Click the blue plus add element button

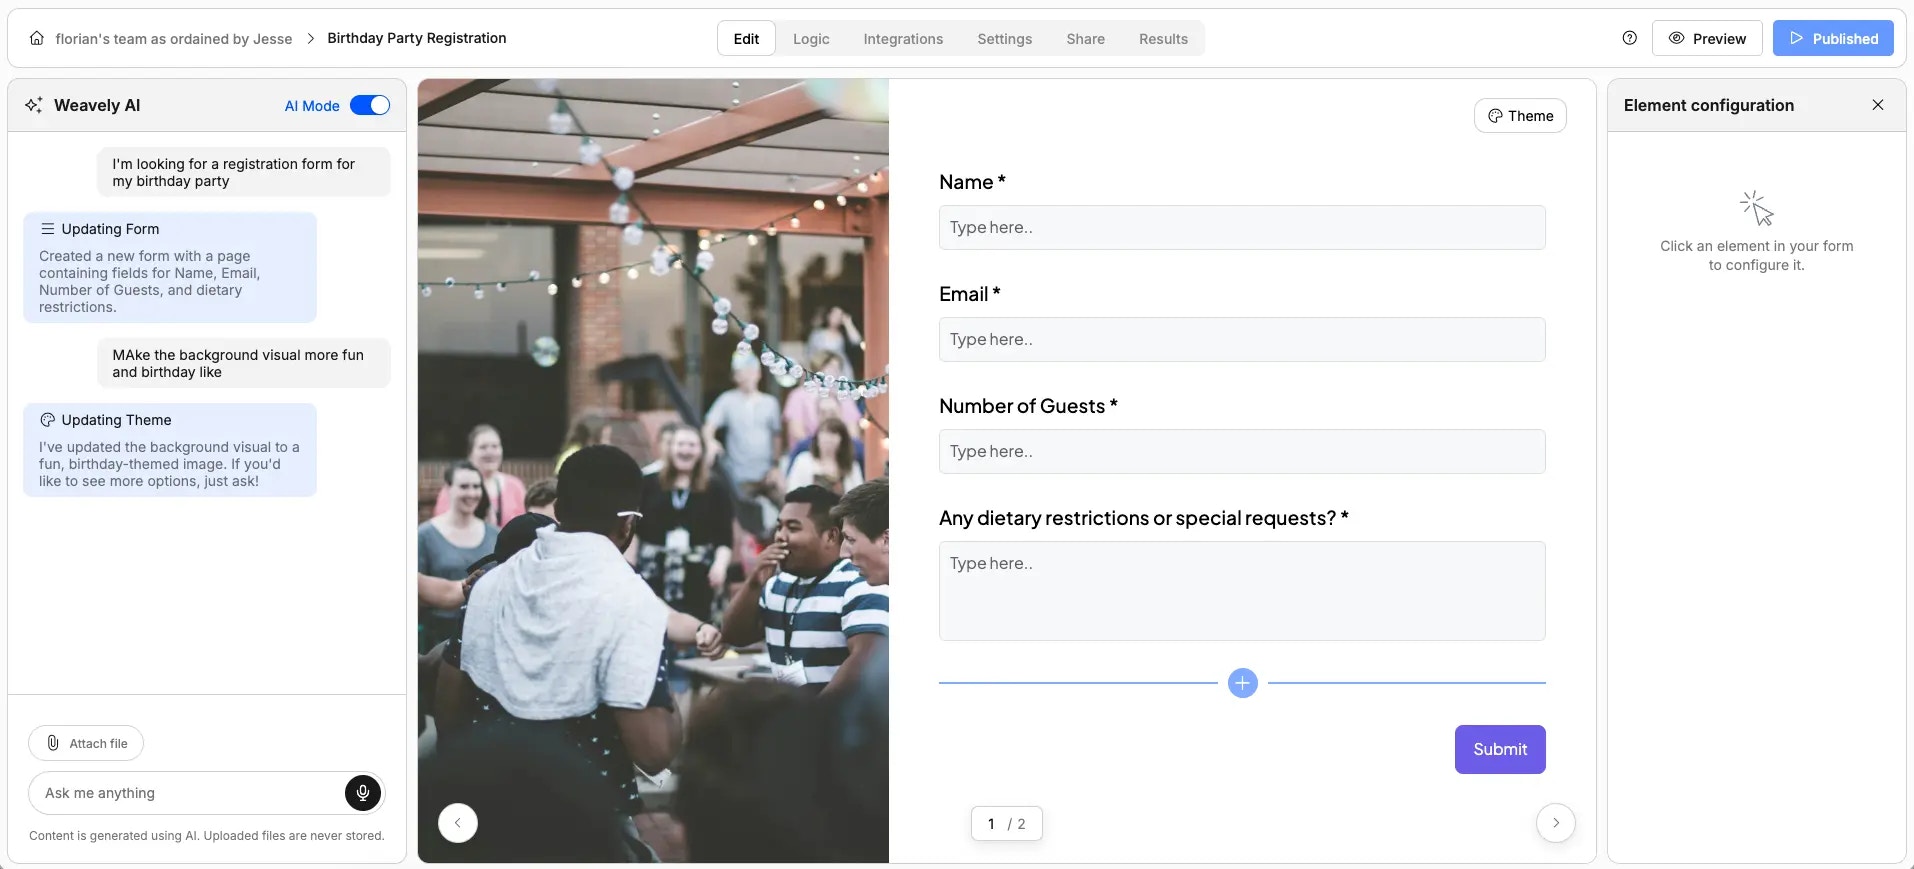click(1242, 683)
